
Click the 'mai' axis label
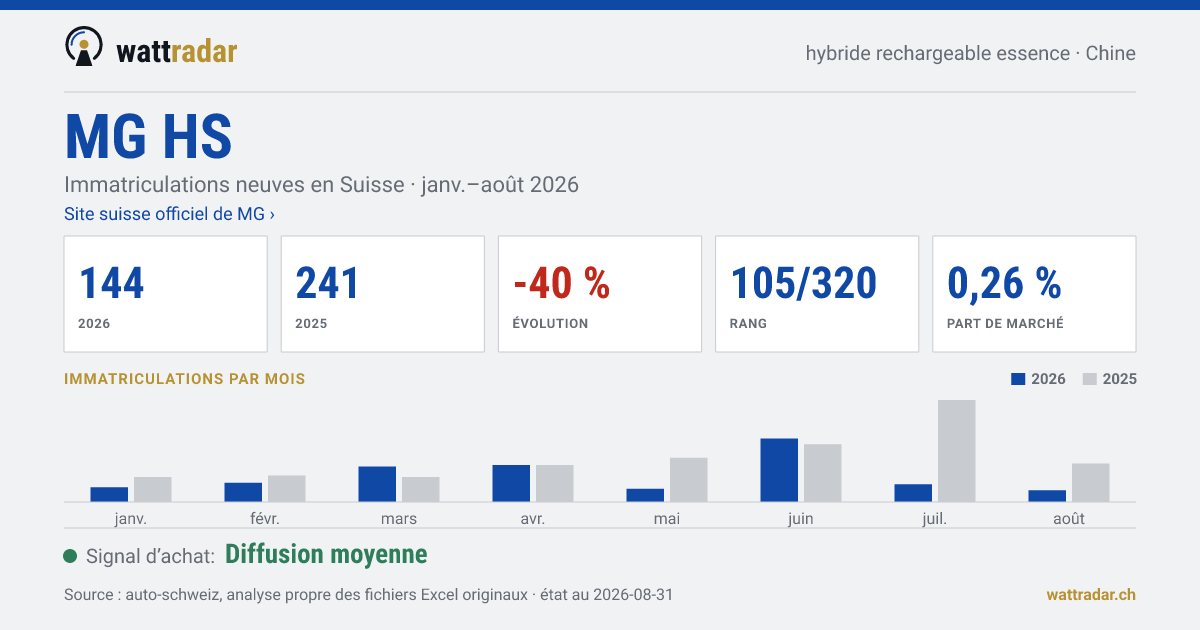[667, 518]
